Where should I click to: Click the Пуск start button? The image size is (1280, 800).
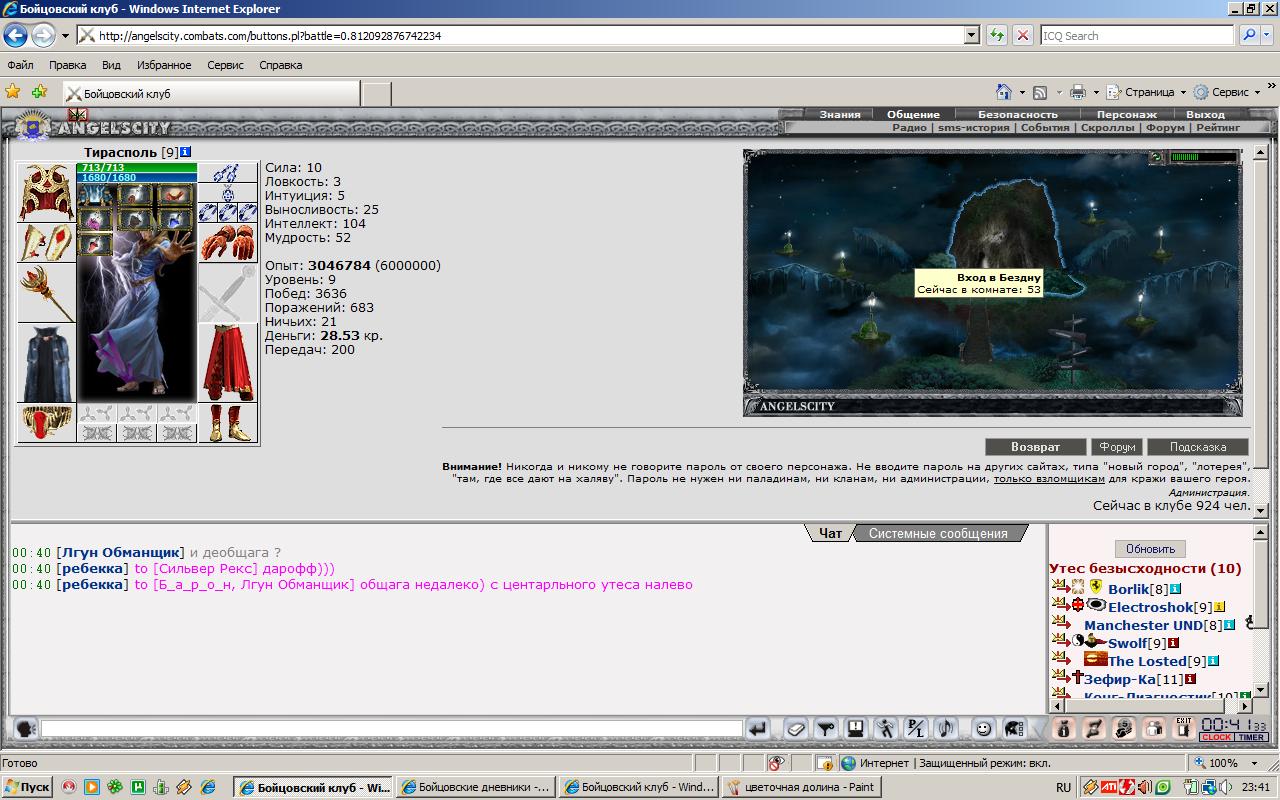pos(27,787)
